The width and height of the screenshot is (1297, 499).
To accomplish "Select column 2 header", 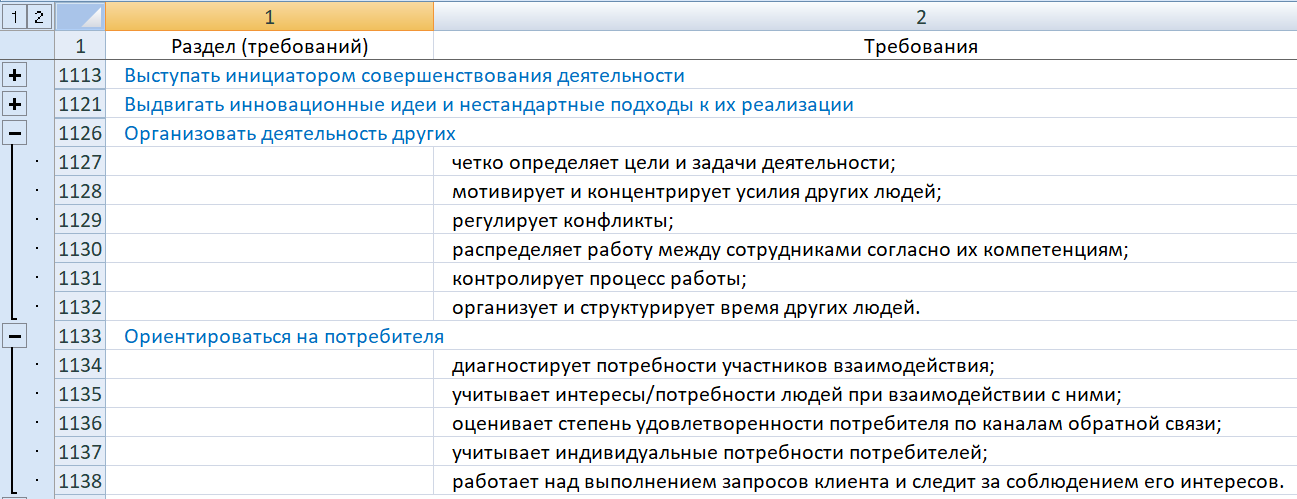I will coord(865,17).
